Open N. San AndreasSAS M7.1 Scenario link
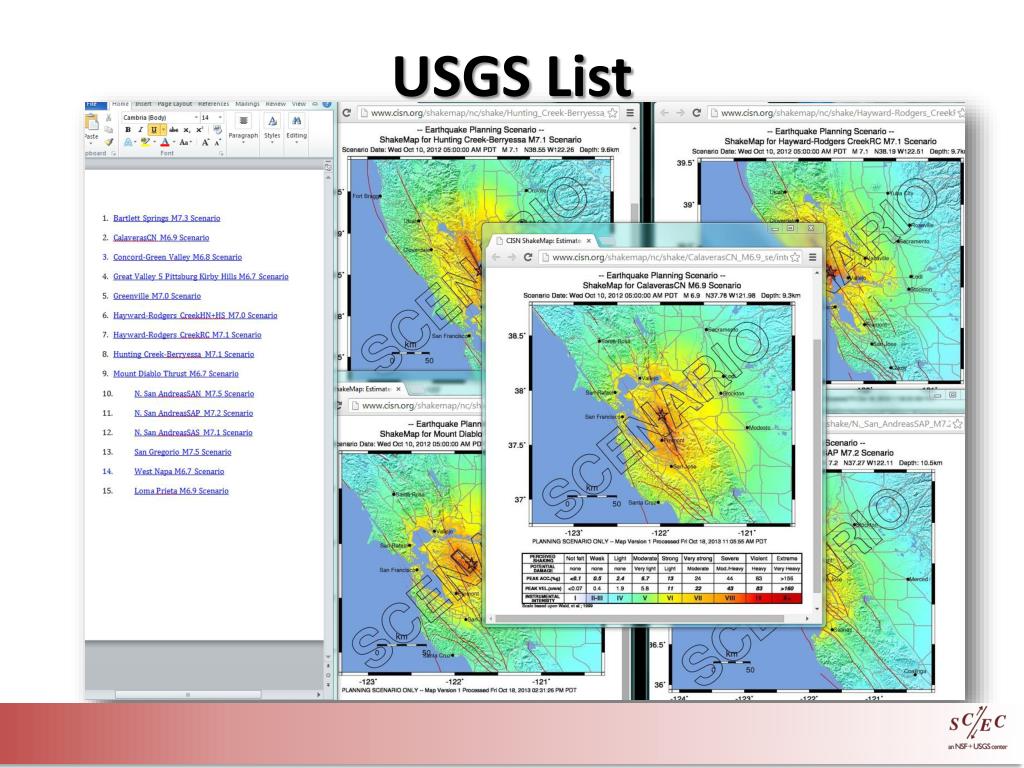This screenshot has width=1024, height=768. (x=193, y=432)
